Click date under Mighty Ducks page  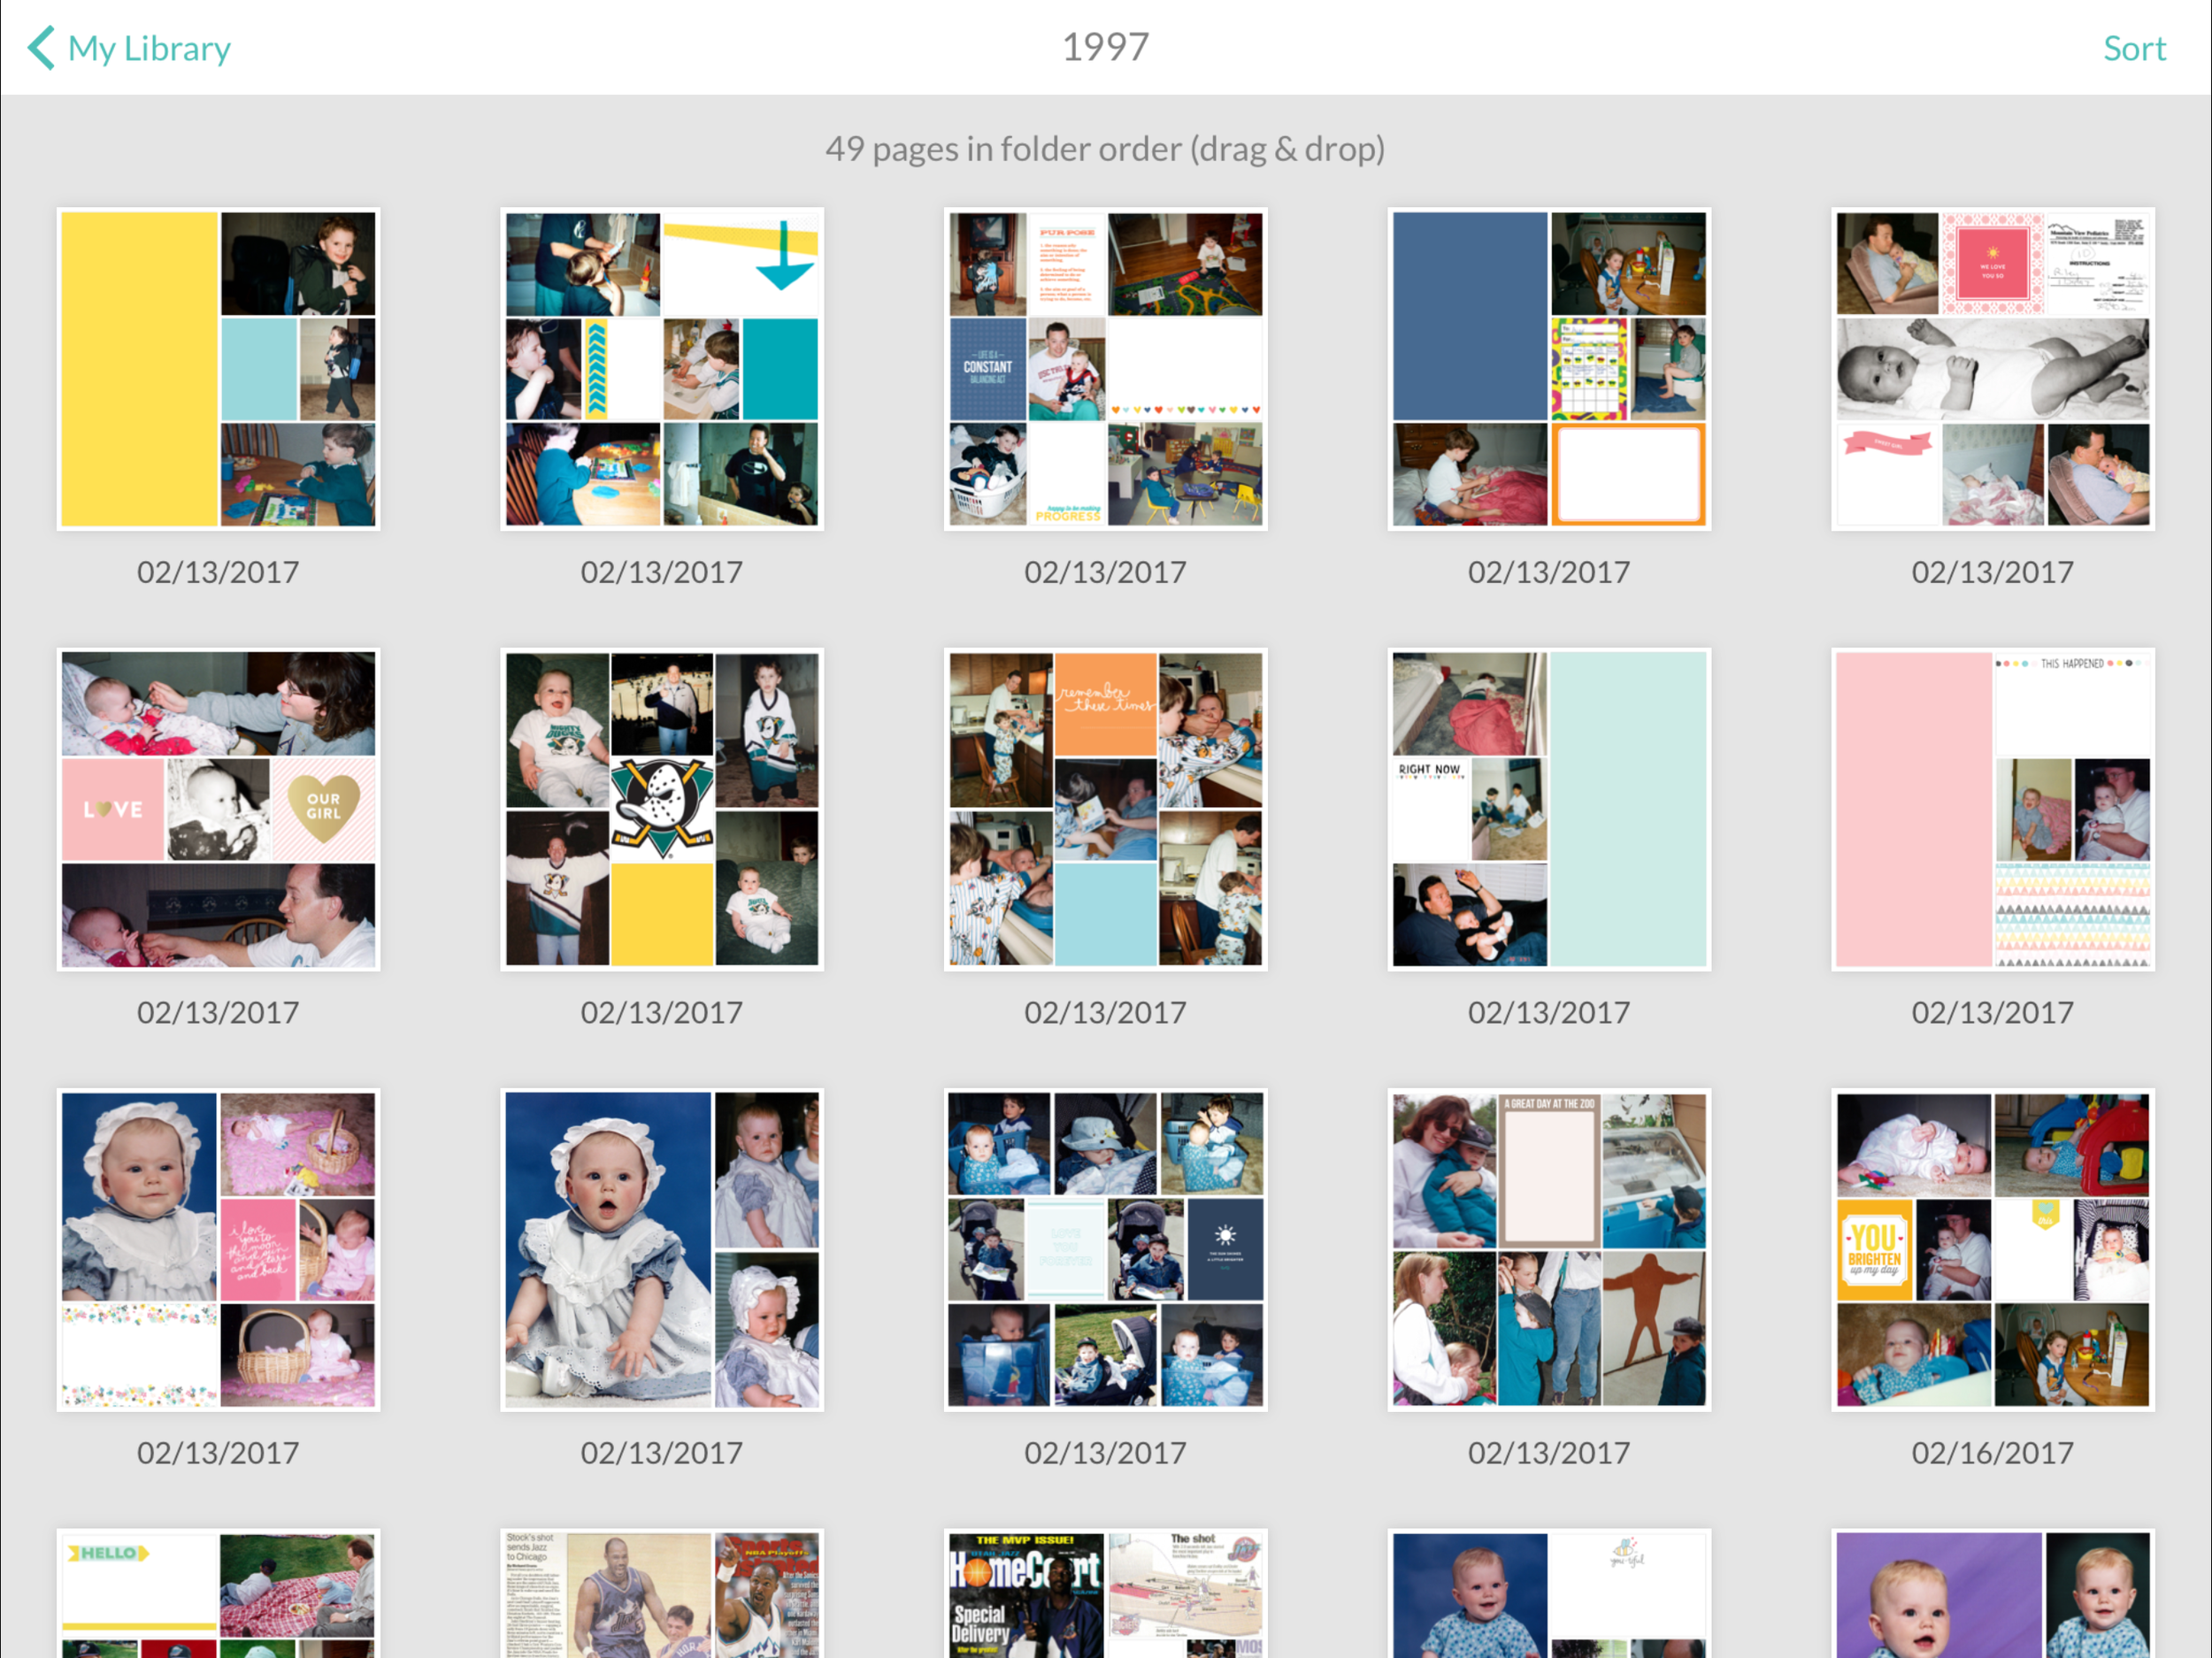[662, 1013]
